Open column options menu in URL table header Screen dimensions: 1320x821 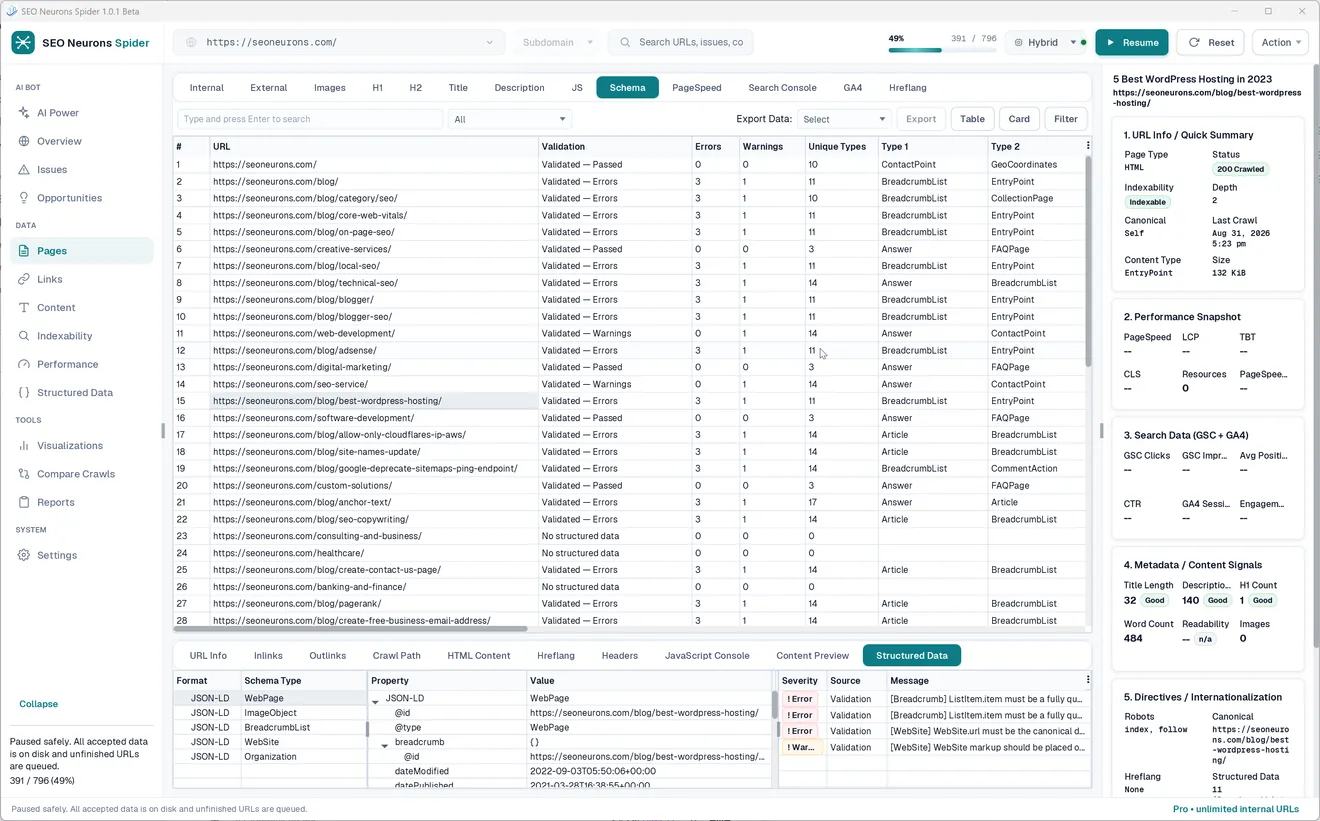point(1087,146)
